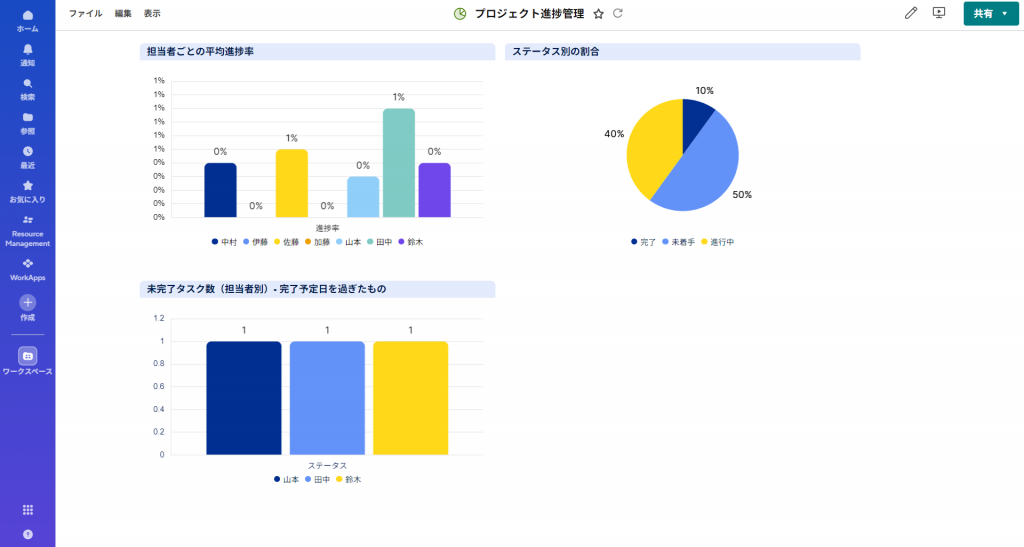Open the 参照 browse folder icon
Screen dimensions: 1024x547
27,118
